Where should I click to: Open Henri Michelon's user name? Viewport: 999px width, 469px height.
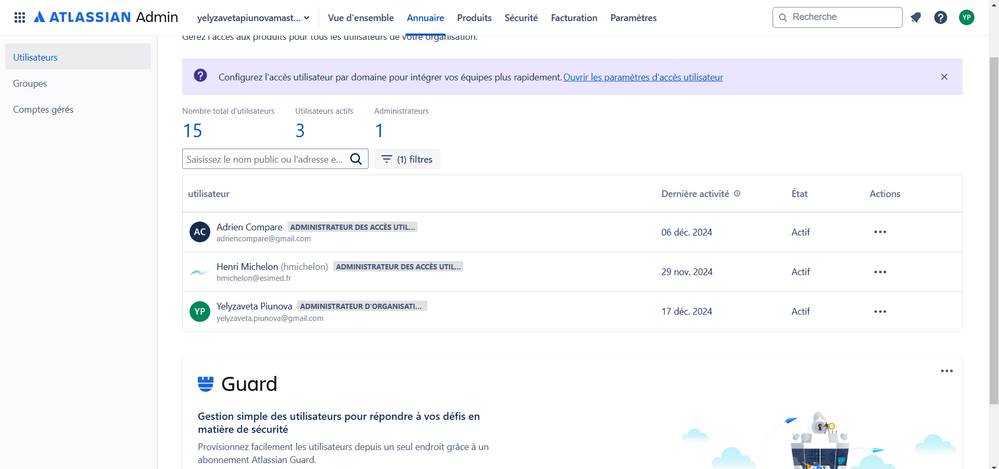(247, 266)
